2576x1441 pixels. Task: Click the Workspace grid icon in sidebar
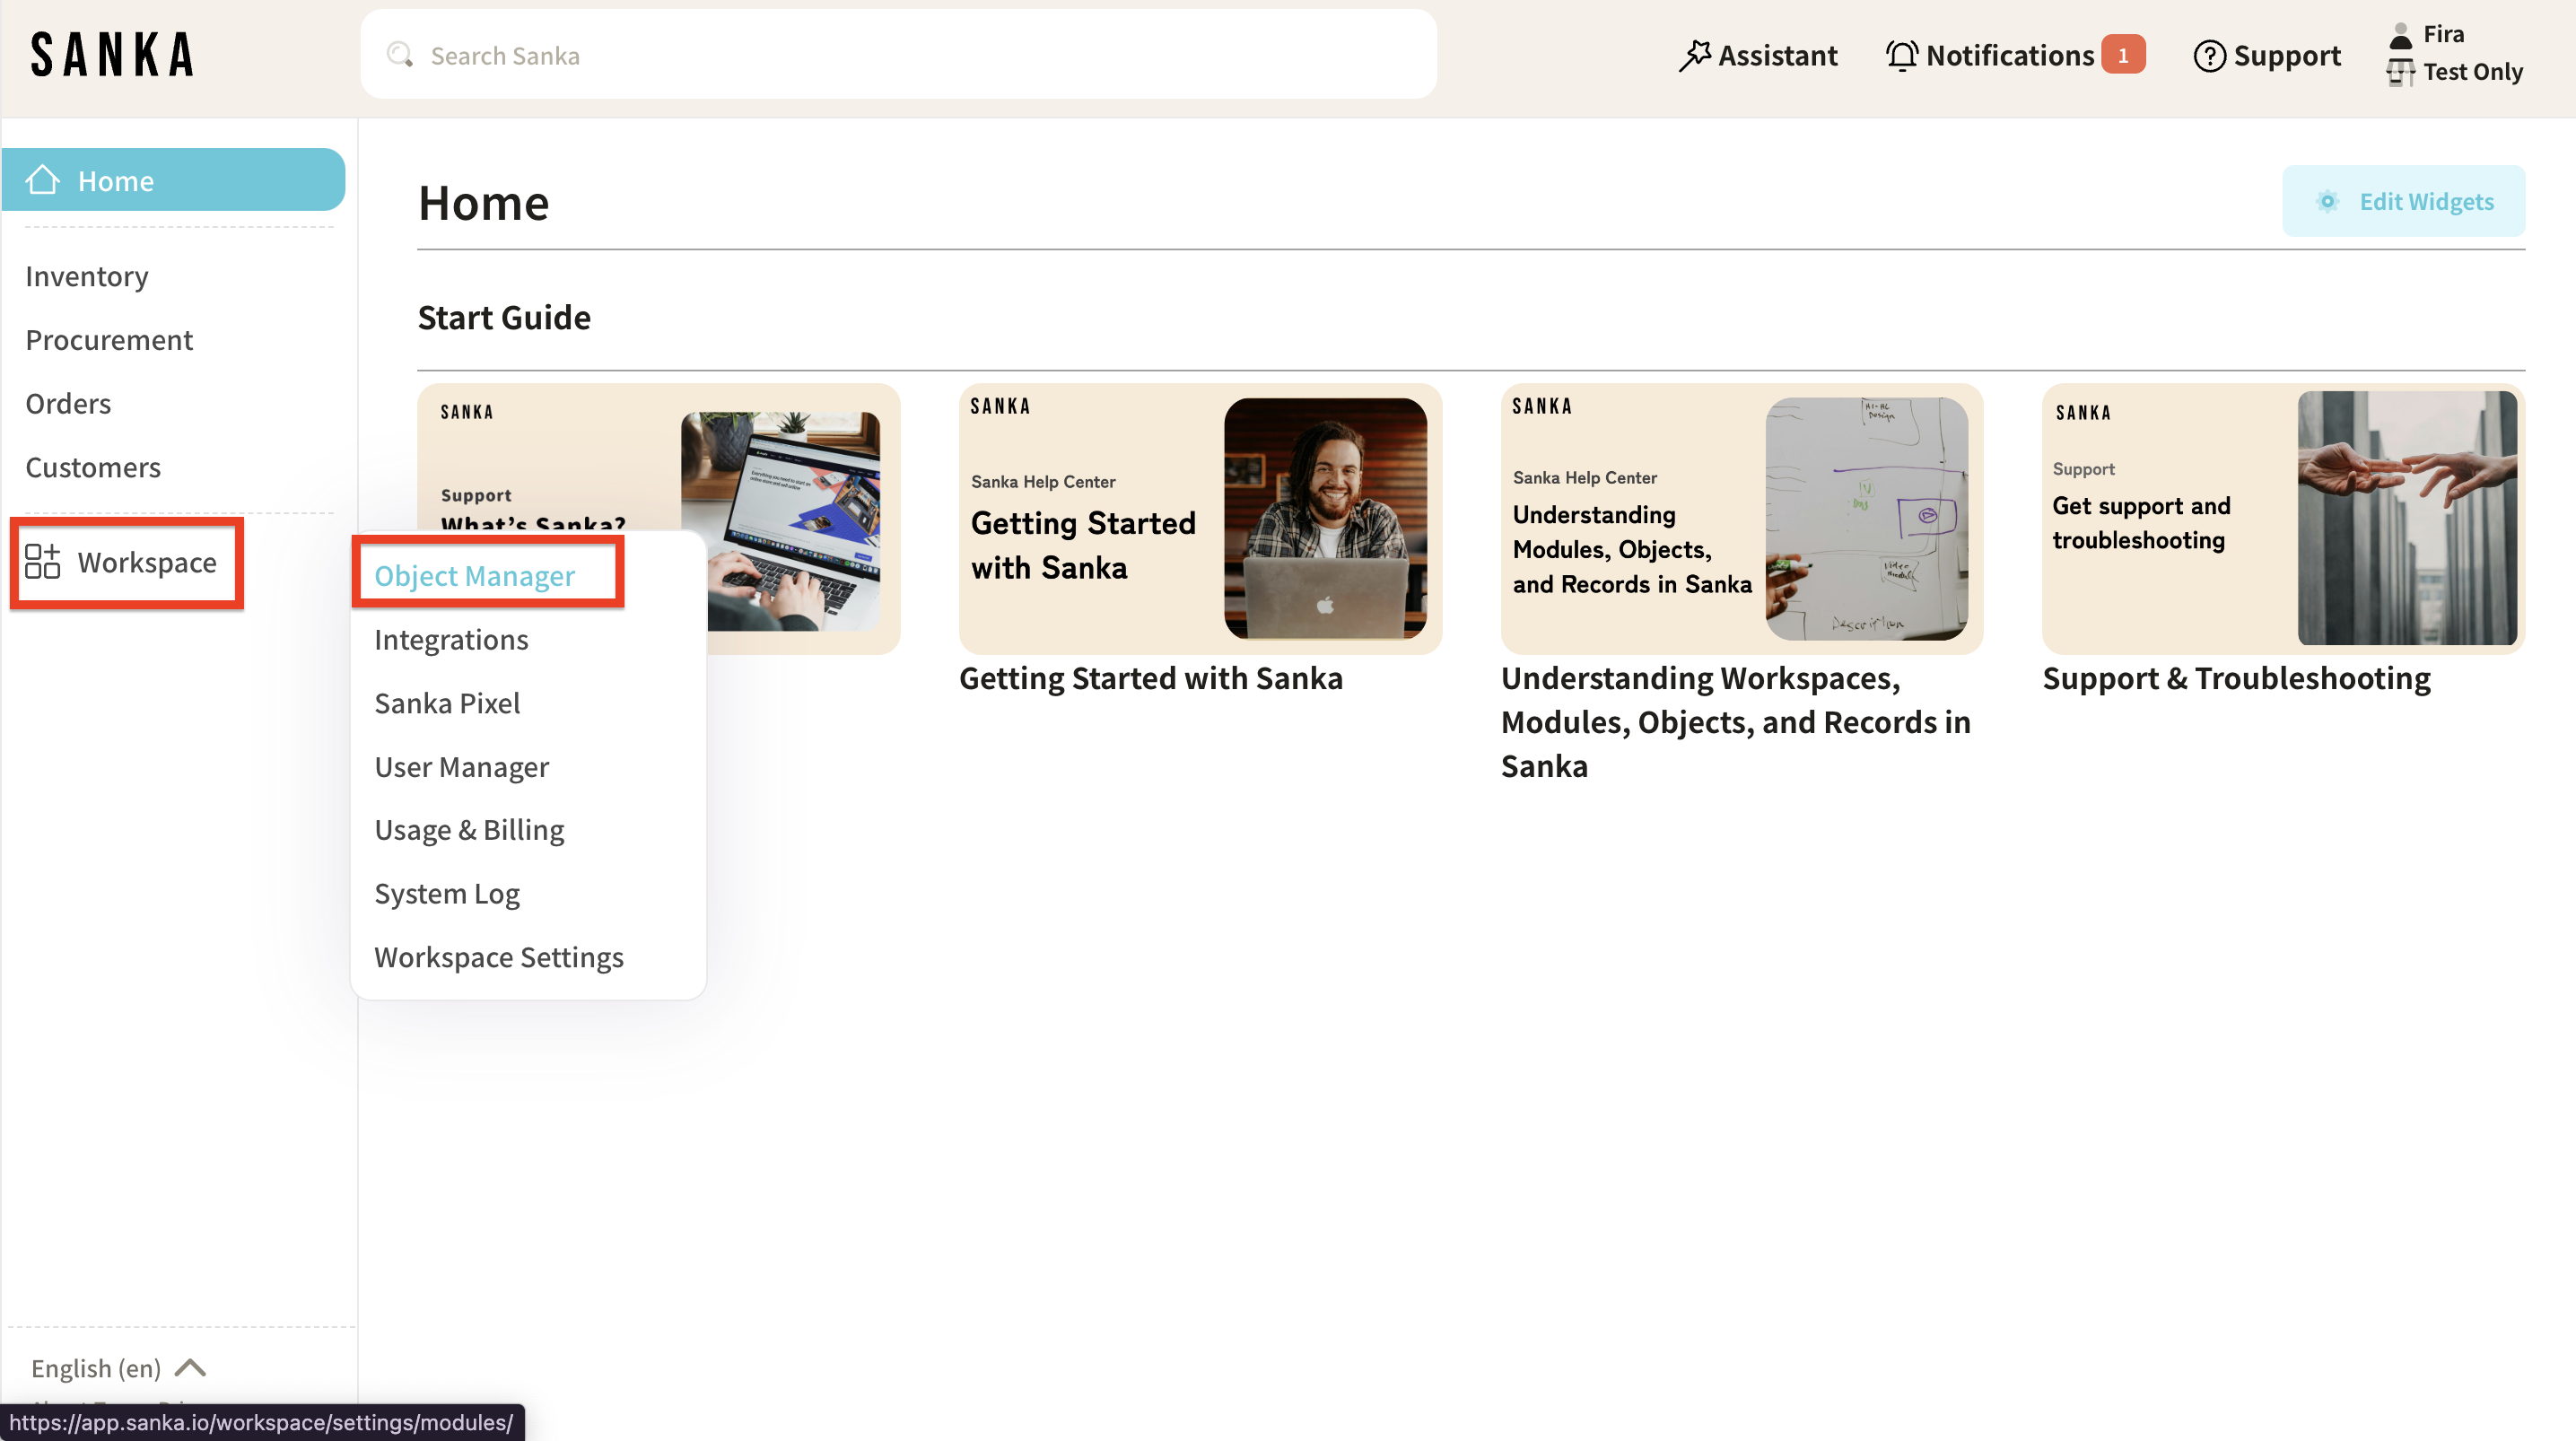[x=43, y=561]
